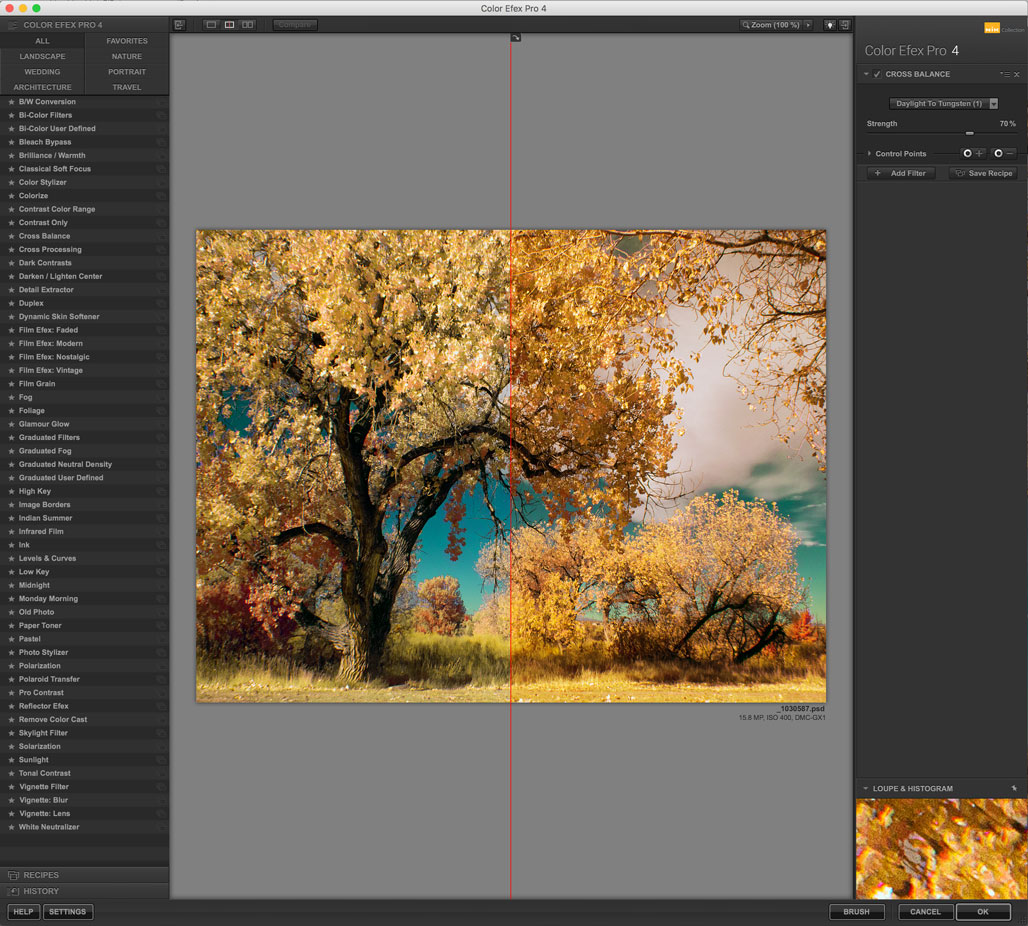The height and width of the screenshot is (926, 1028).
Task: Select the single image preview mode icon
Action: [211, 24]
